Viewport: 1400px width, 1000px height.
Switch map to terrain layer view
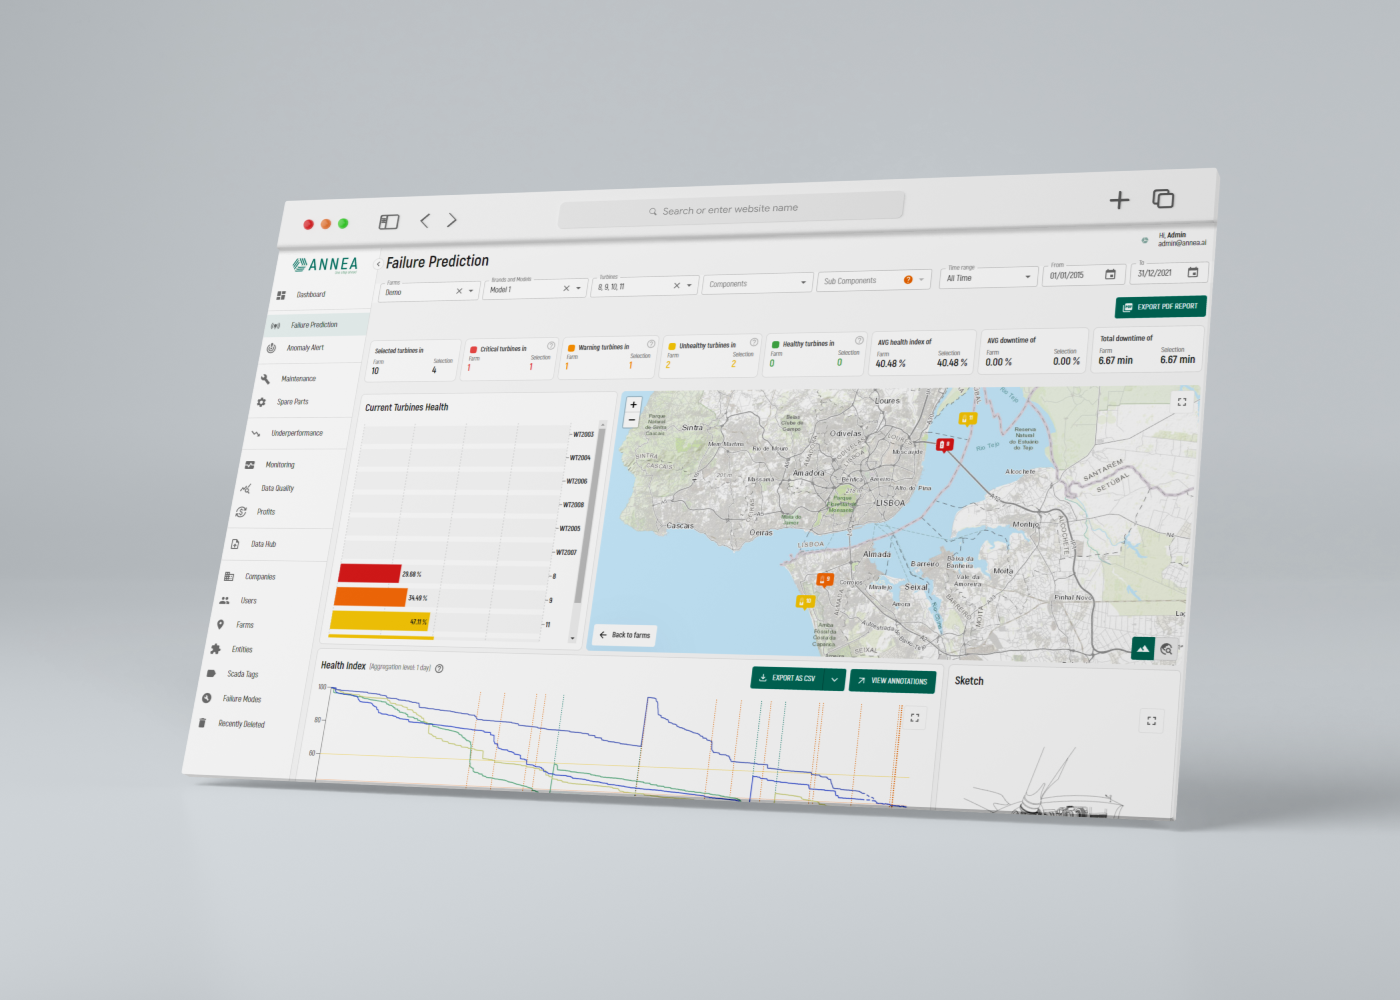[x=1142, y=648]
